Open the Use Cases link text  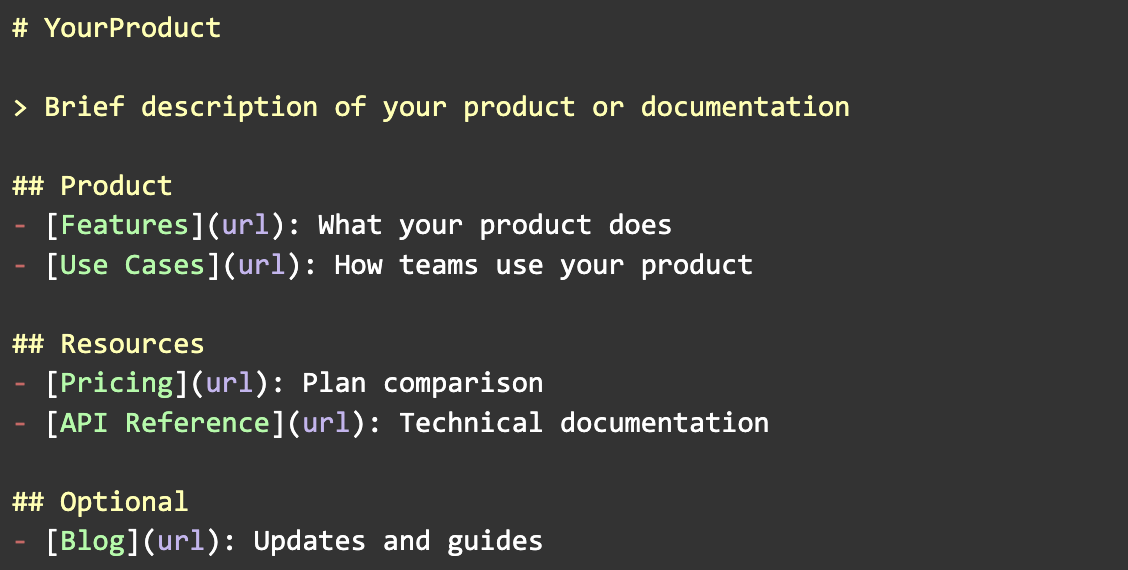(132, 265)
